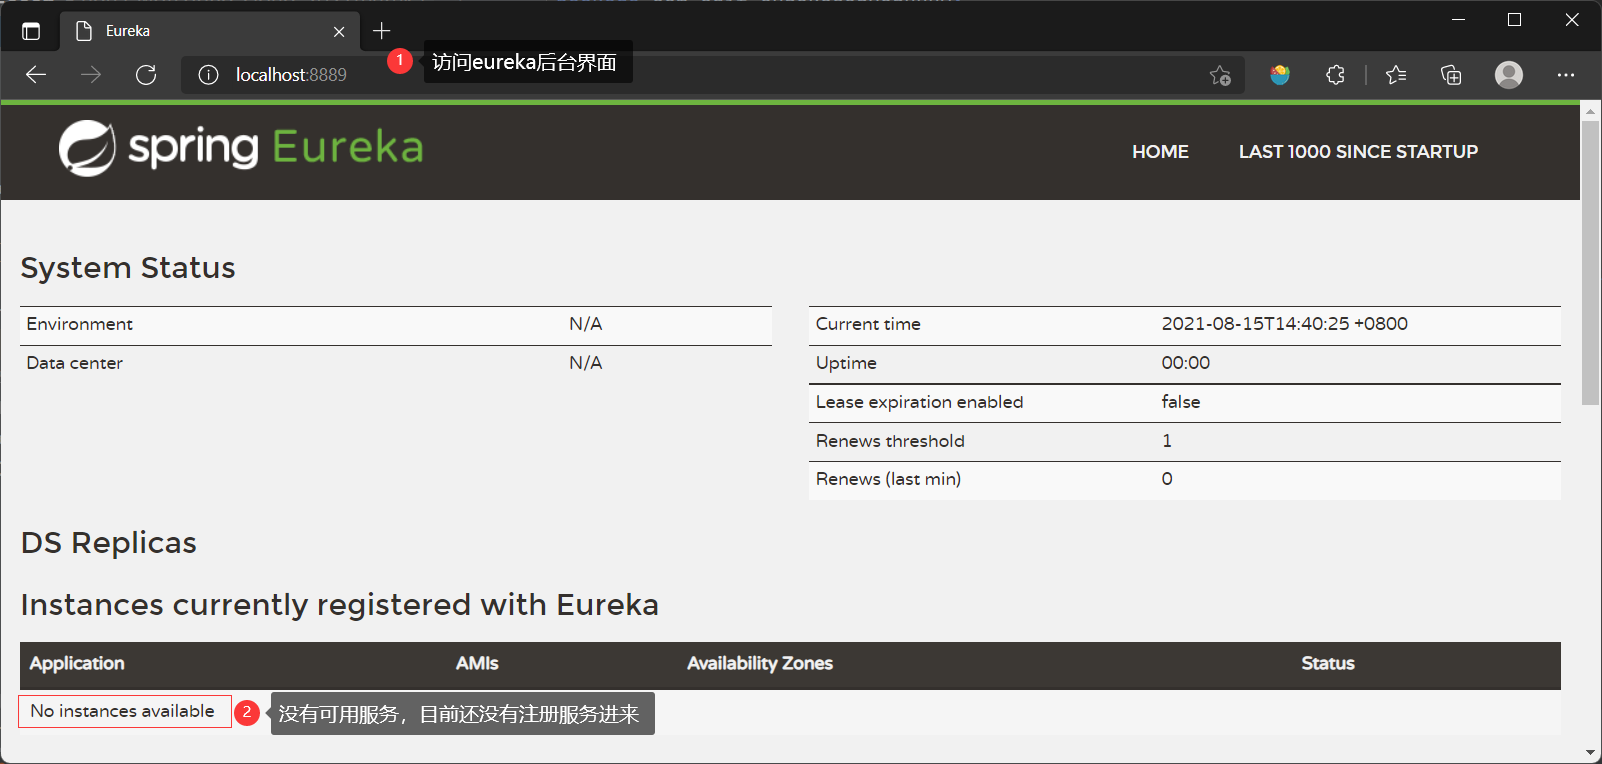The width and height of the screenshot is (1602, 764).
Task: Open the browser profile avatar
Action: click(x=1509, y=75)
